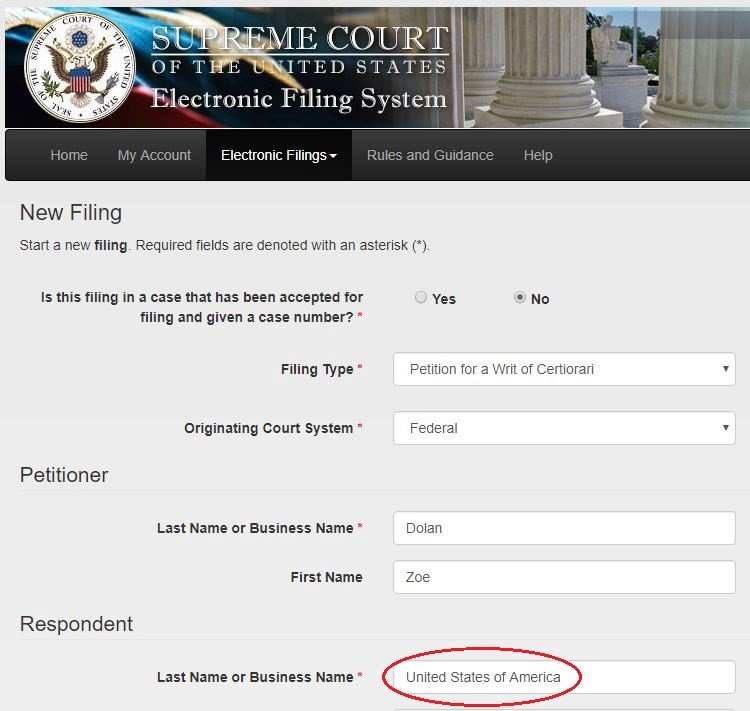750x711 pixels.
Task: Click Petitioner Last Name field with Dolan
Action: pyautogui.click(x=564, y=528)
